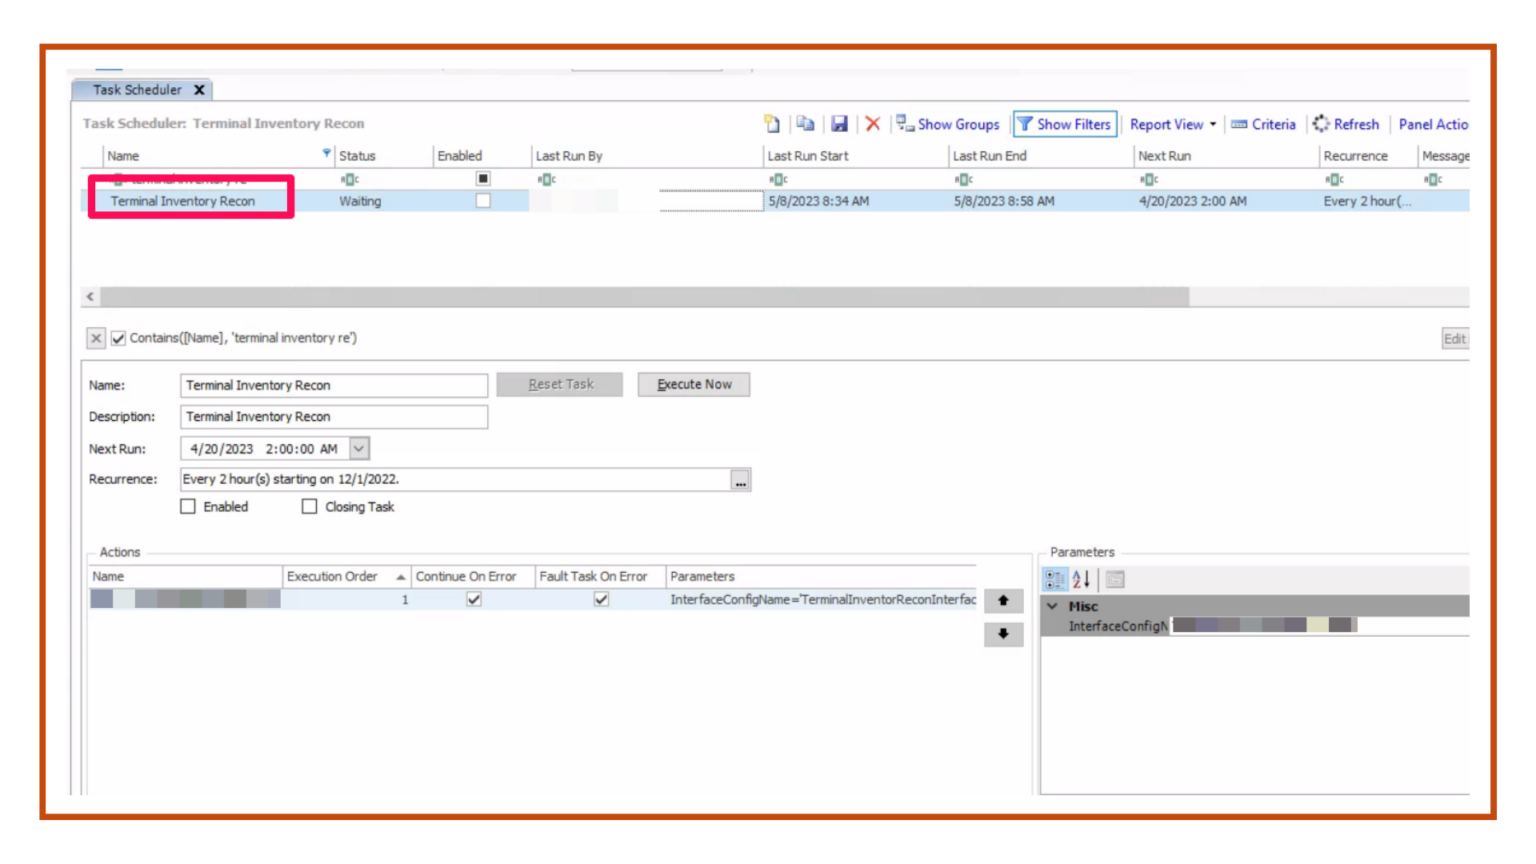Switch parameters to categorized view

tap(1055, 579)
